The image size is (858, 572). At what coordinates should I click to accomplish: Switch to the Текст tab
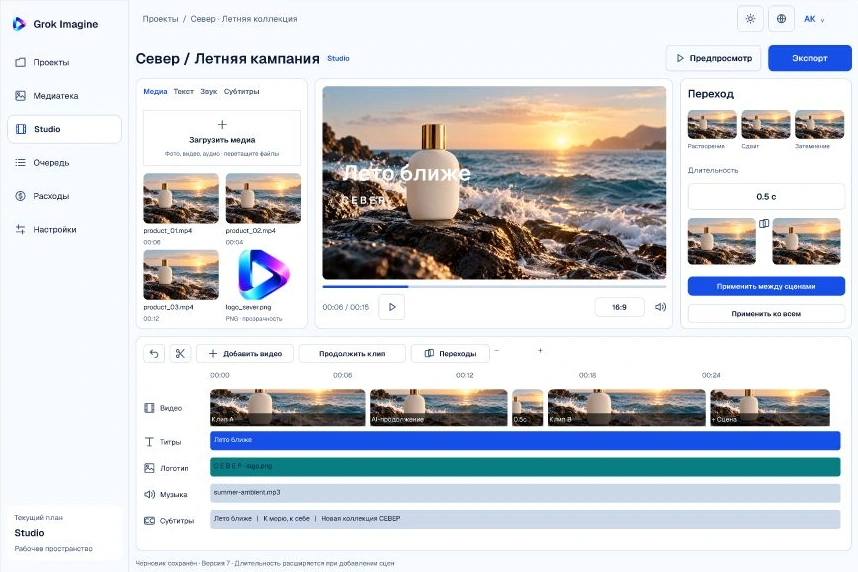click(183, 91)
